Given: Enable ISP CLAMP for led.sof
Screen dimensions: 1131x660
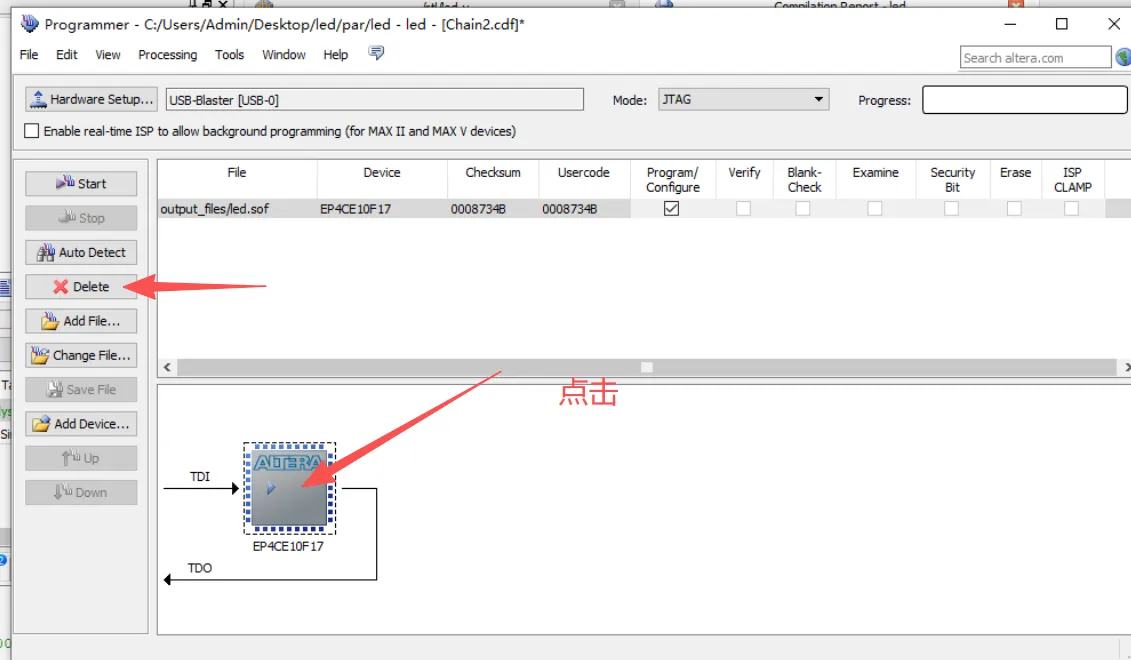Looking at the screenshot, I should click(1072, 208).
